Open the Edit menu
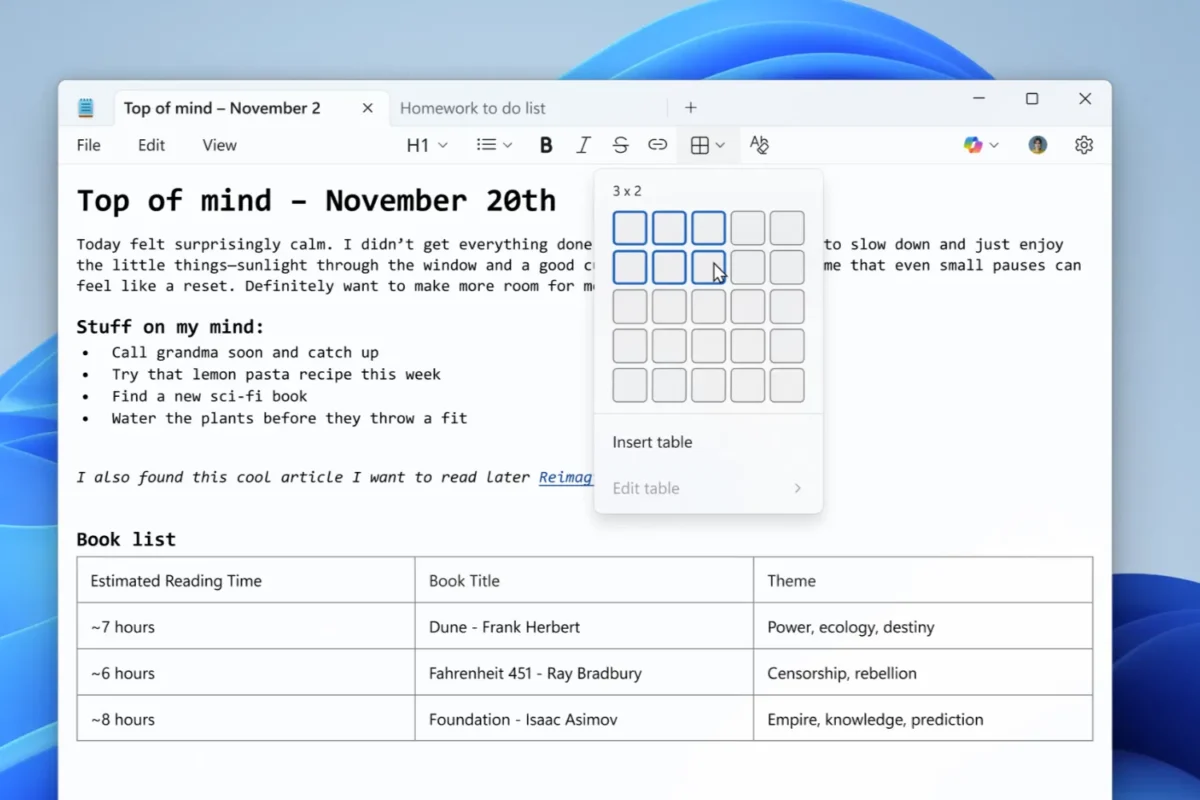This screenshot has height=800, width=1200. tap(150, 145)
